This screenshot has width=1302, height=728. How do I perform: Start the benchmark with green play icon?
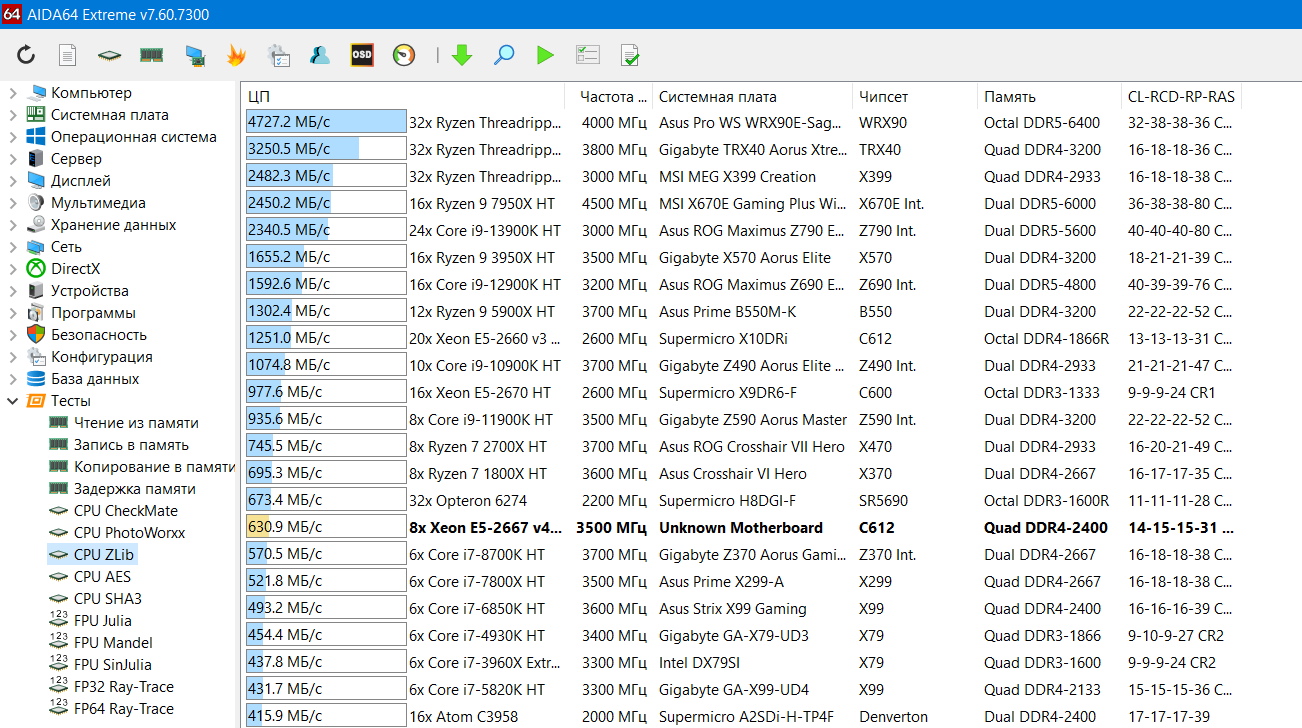545,55
